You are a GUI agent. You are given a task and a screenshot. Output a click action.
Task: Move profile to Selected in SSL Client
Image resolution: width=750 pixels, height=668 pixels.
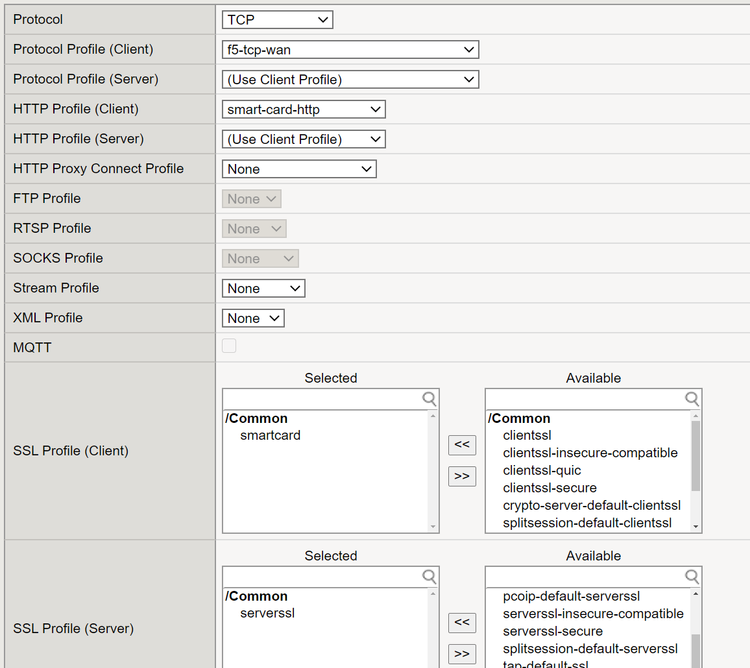(461, 445)
